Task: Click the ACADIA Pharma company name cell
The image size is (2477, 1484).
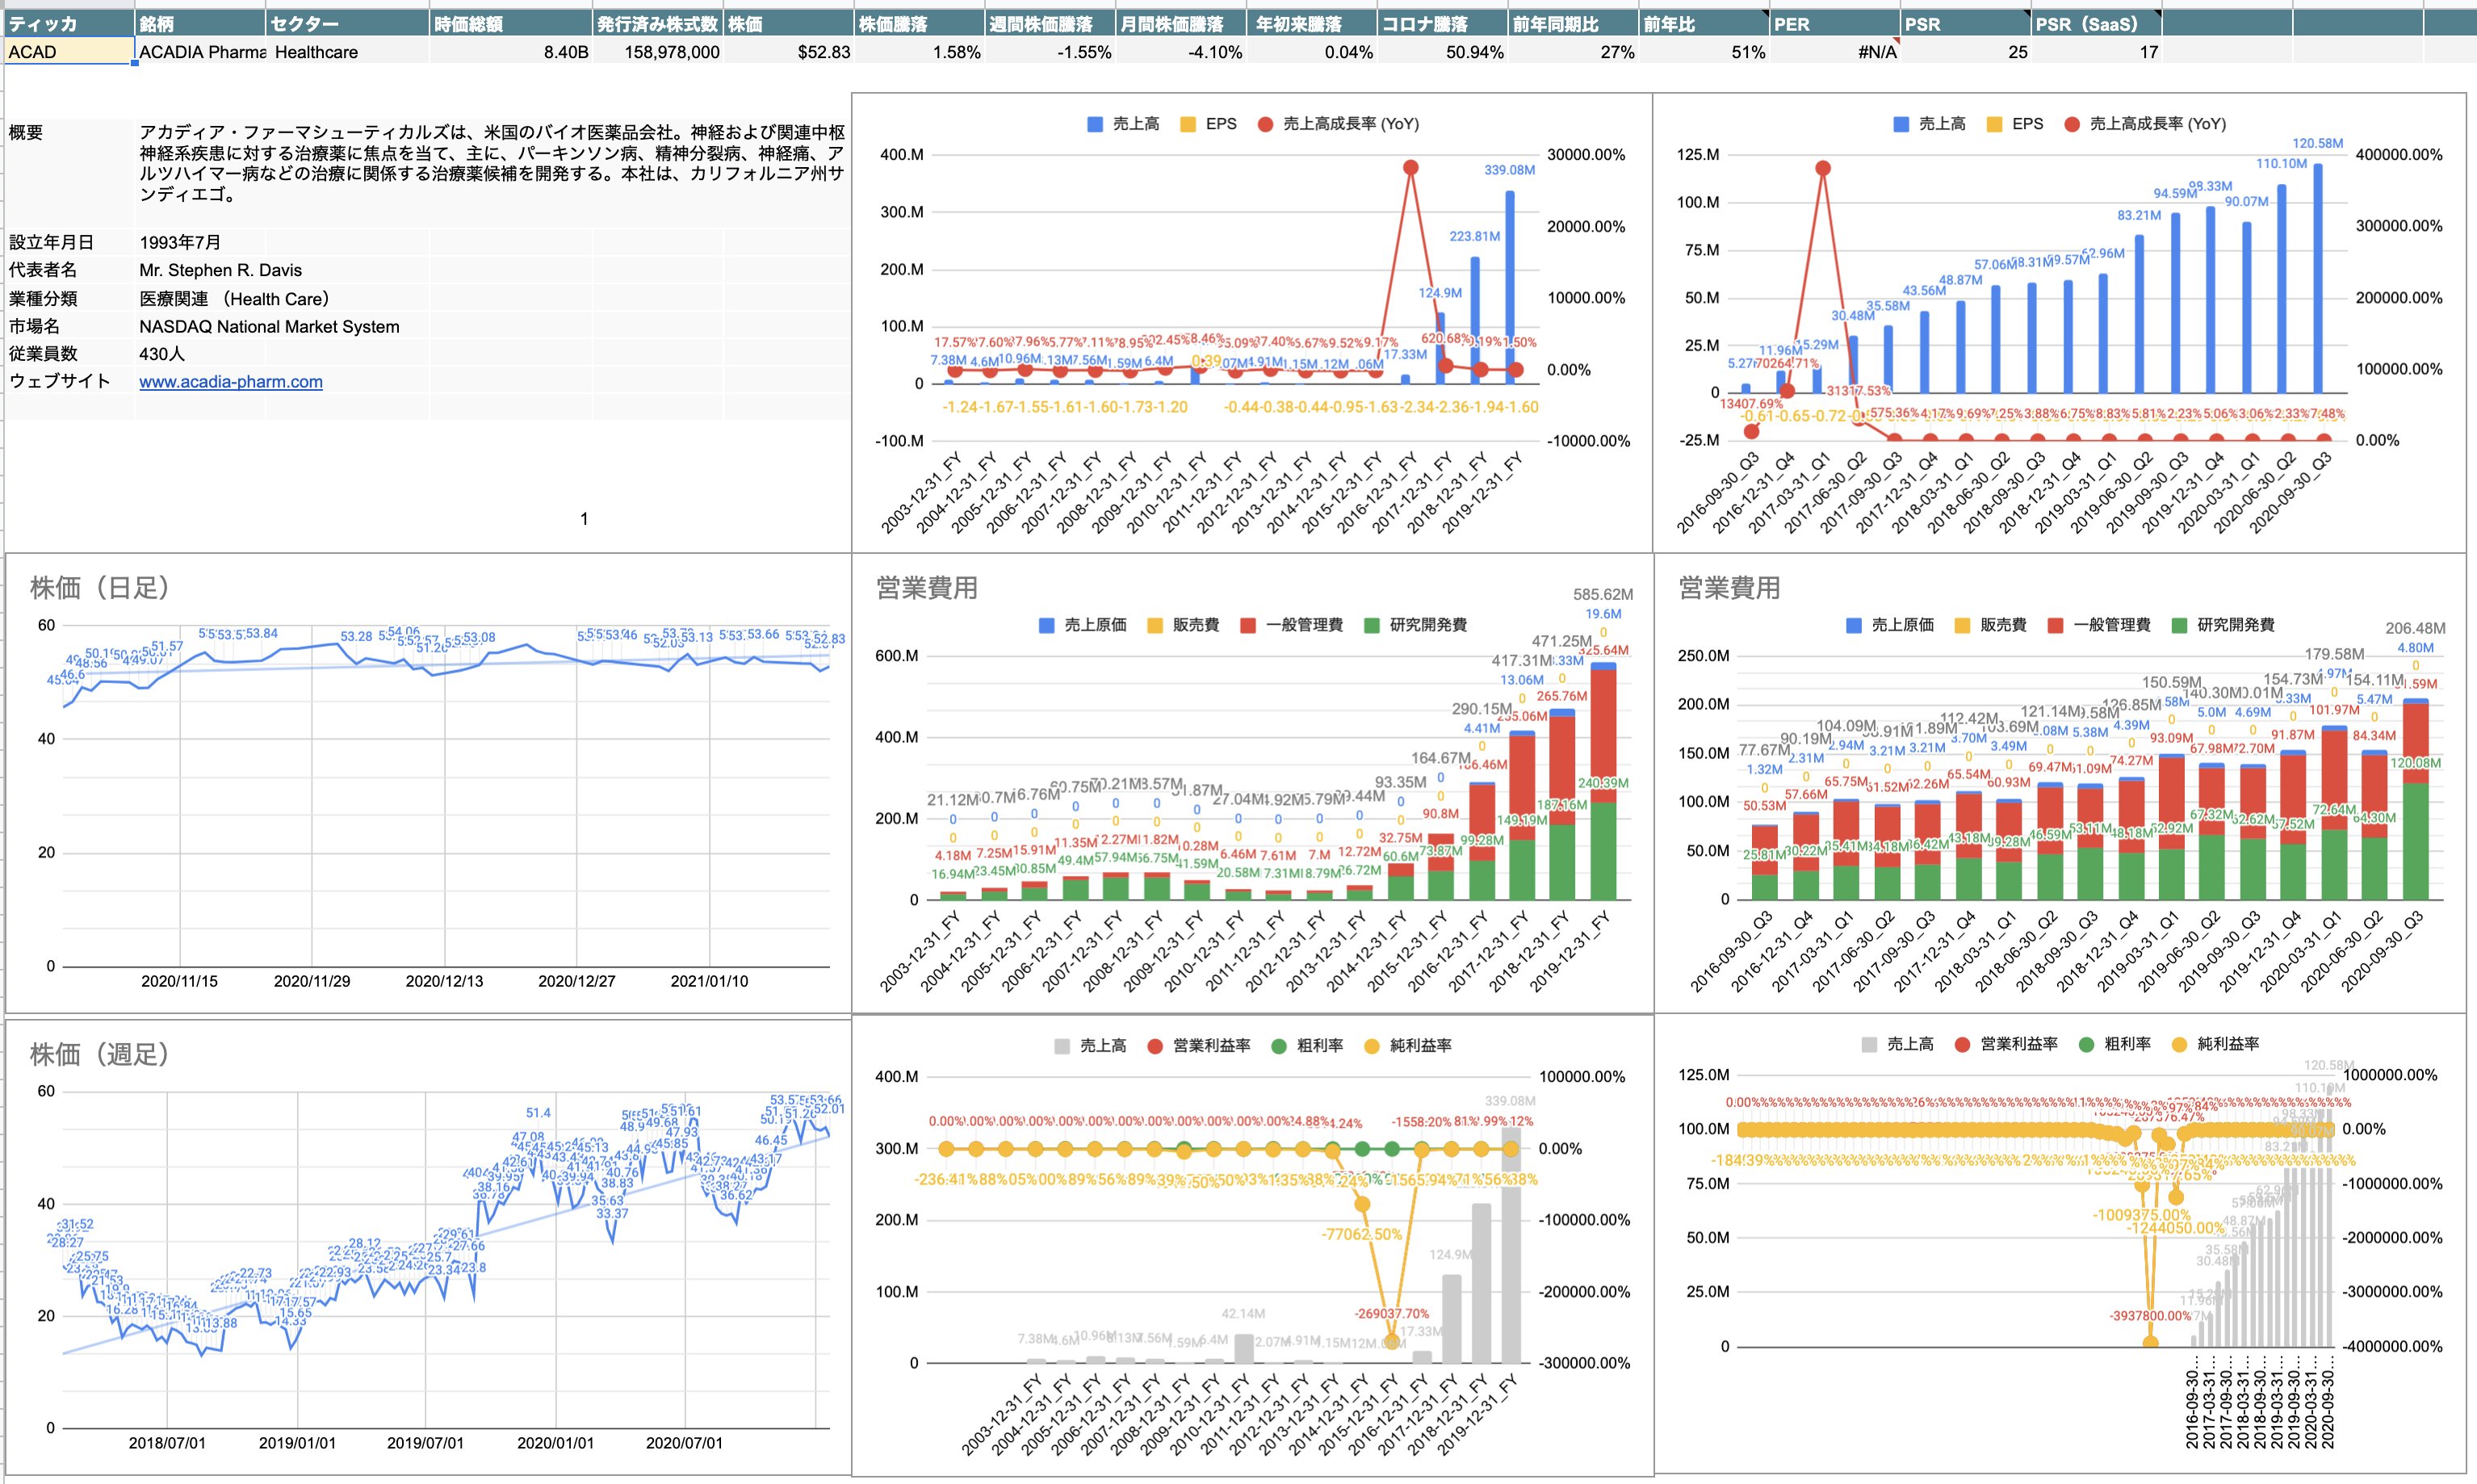Action: coord(200,52)
